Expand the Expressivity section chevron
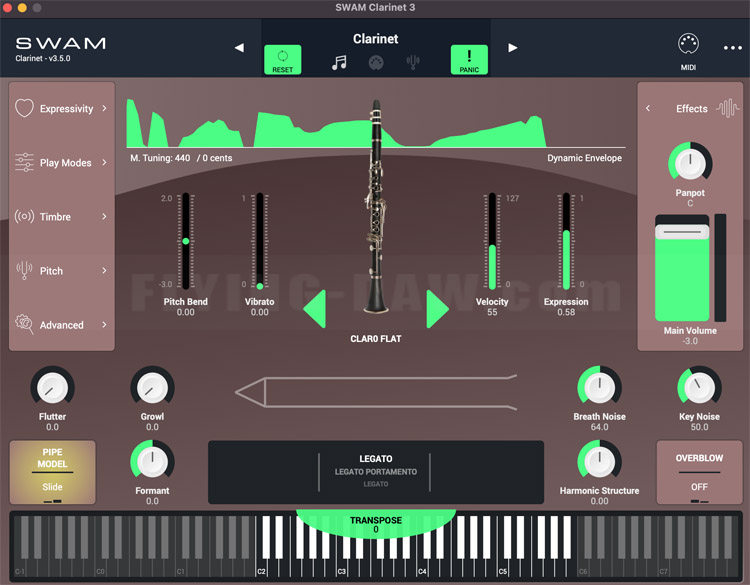 click(104, 108)
